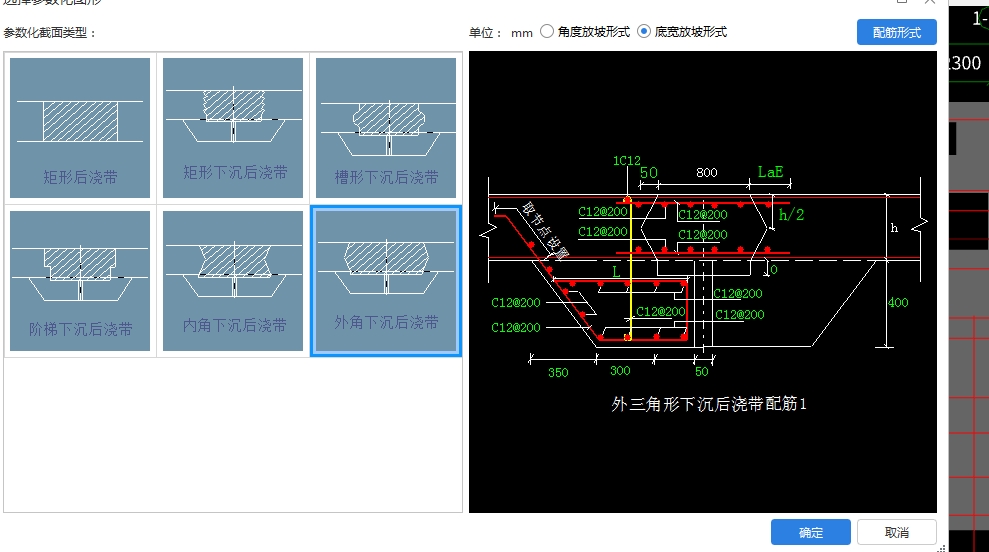Click the green 350 bottom dimension
Viewport: 989px width, 552px height.
click(x=558, y=373)
